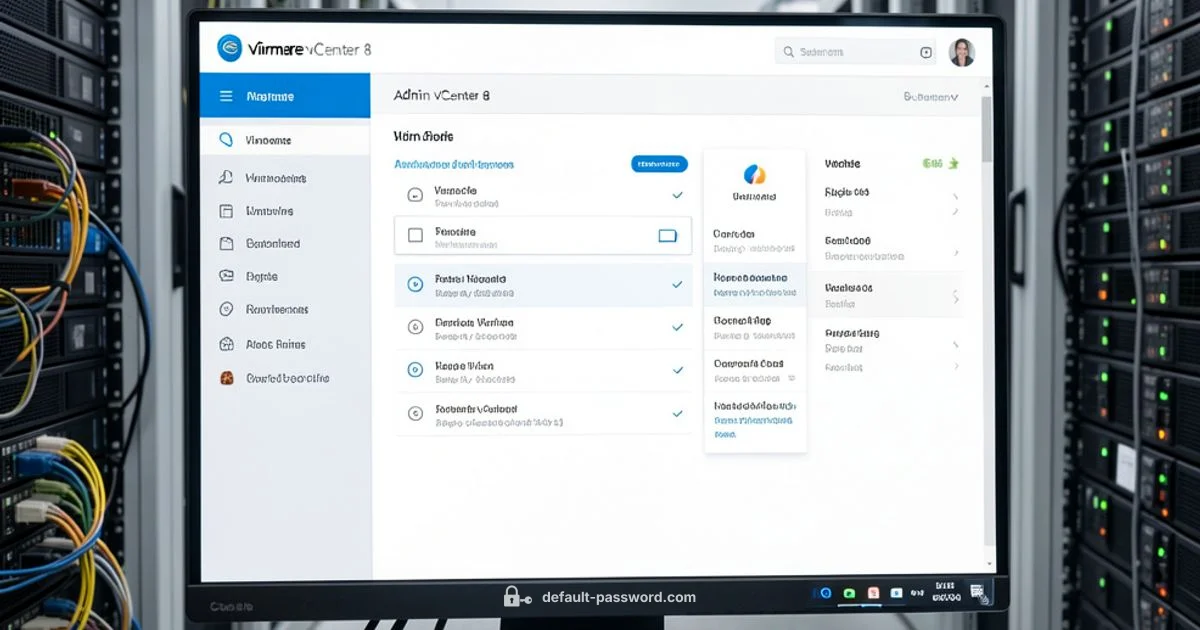Select the orange icon at sidebar bottom
This screenshot has width=1200, height=630.
pyautogui.click(x=227, y=377)
